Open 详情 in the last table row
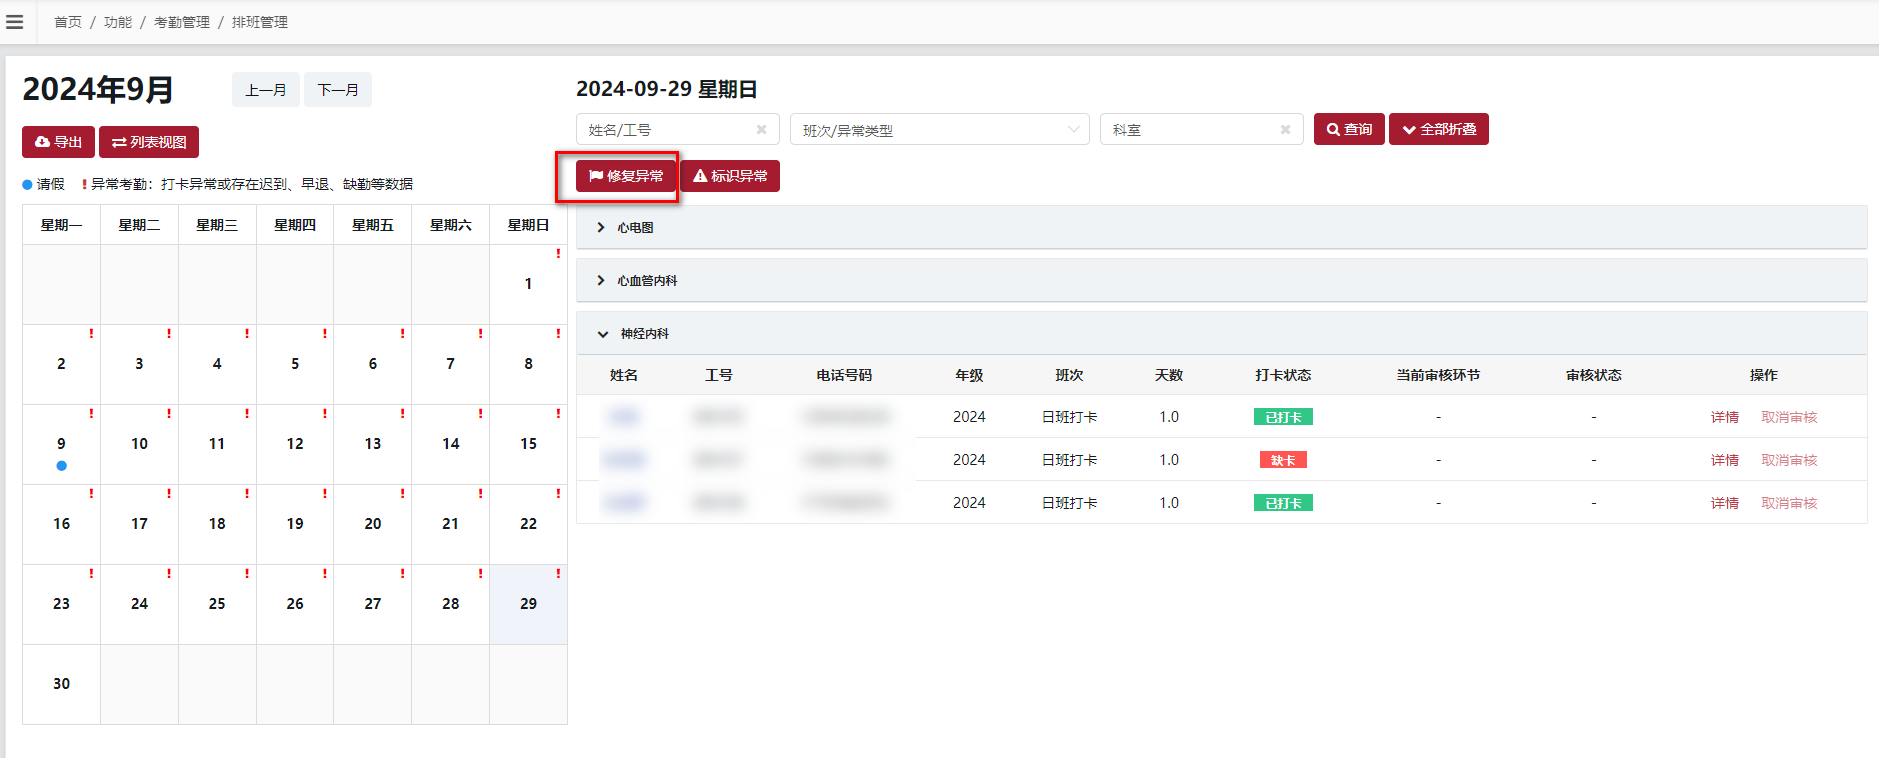1879x758 pixels. click(x=1725, y=503)
